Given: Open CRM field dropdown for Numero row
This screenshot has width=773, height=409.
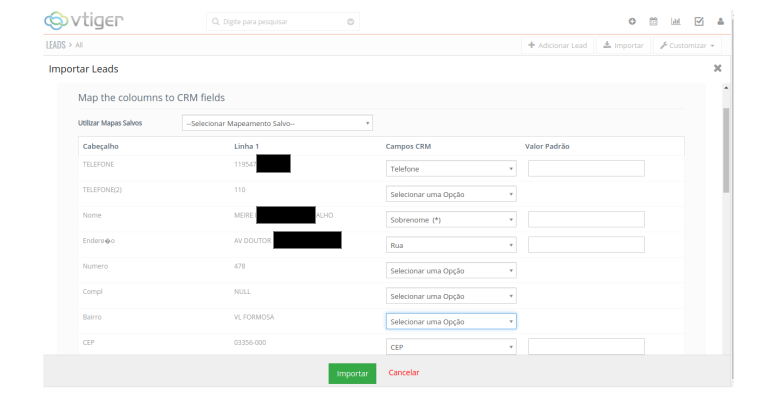Looking at the screenshot, I should [451, 271].
